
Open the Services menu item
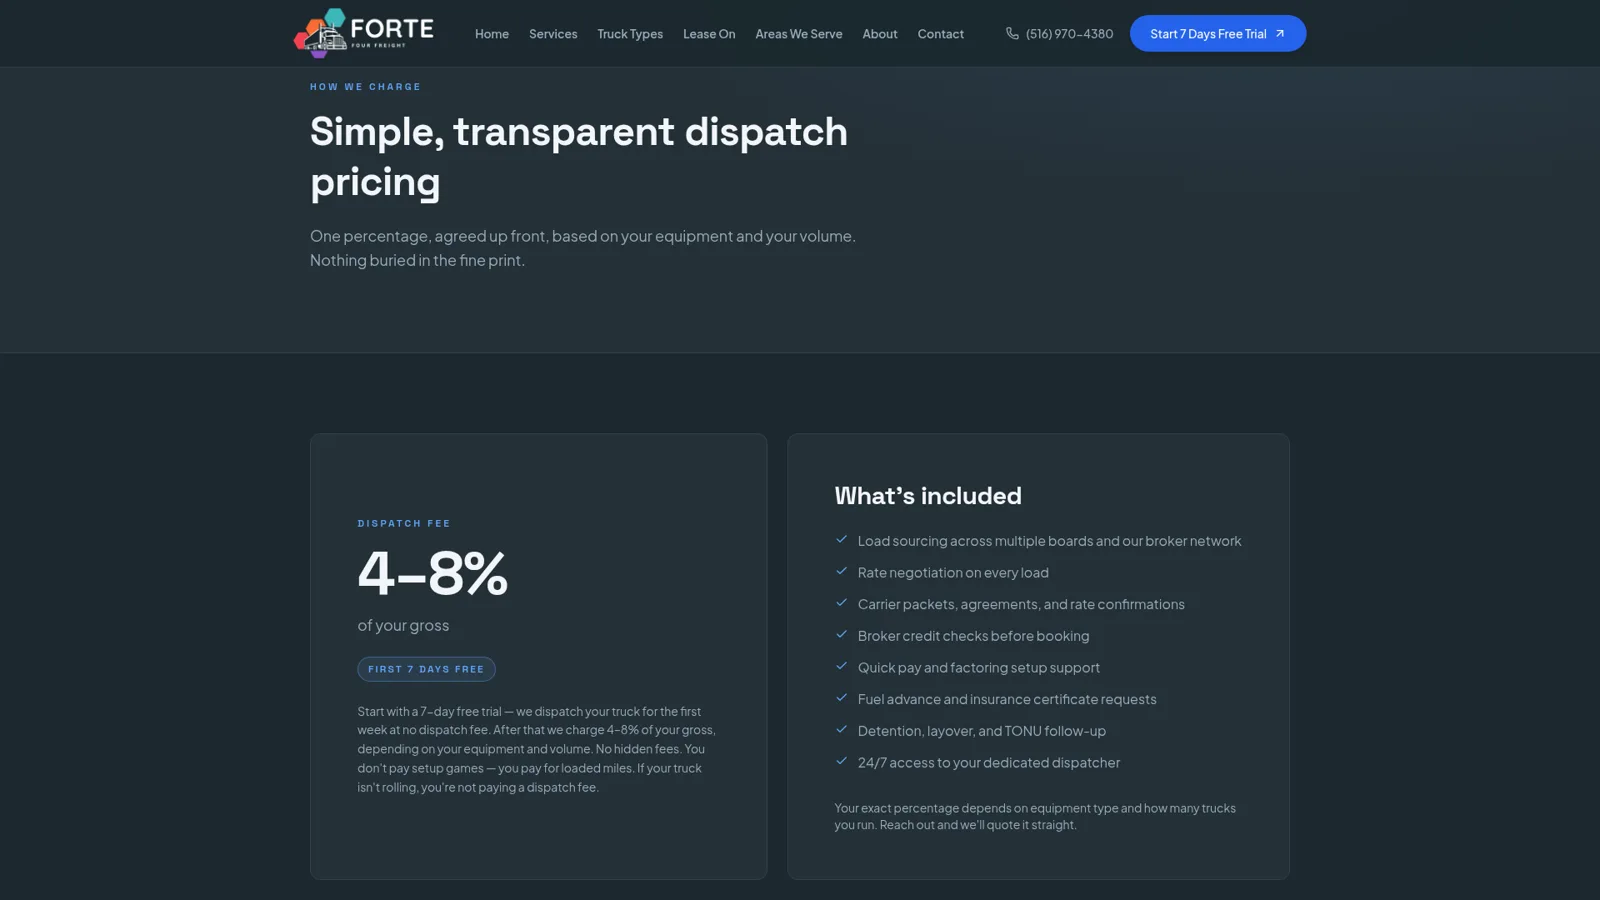click(553, 34)
